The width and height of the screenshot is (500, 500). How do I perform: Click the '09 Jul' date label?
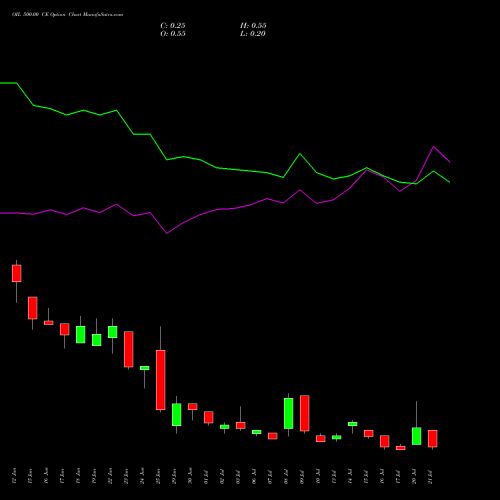tap(302, 476)
